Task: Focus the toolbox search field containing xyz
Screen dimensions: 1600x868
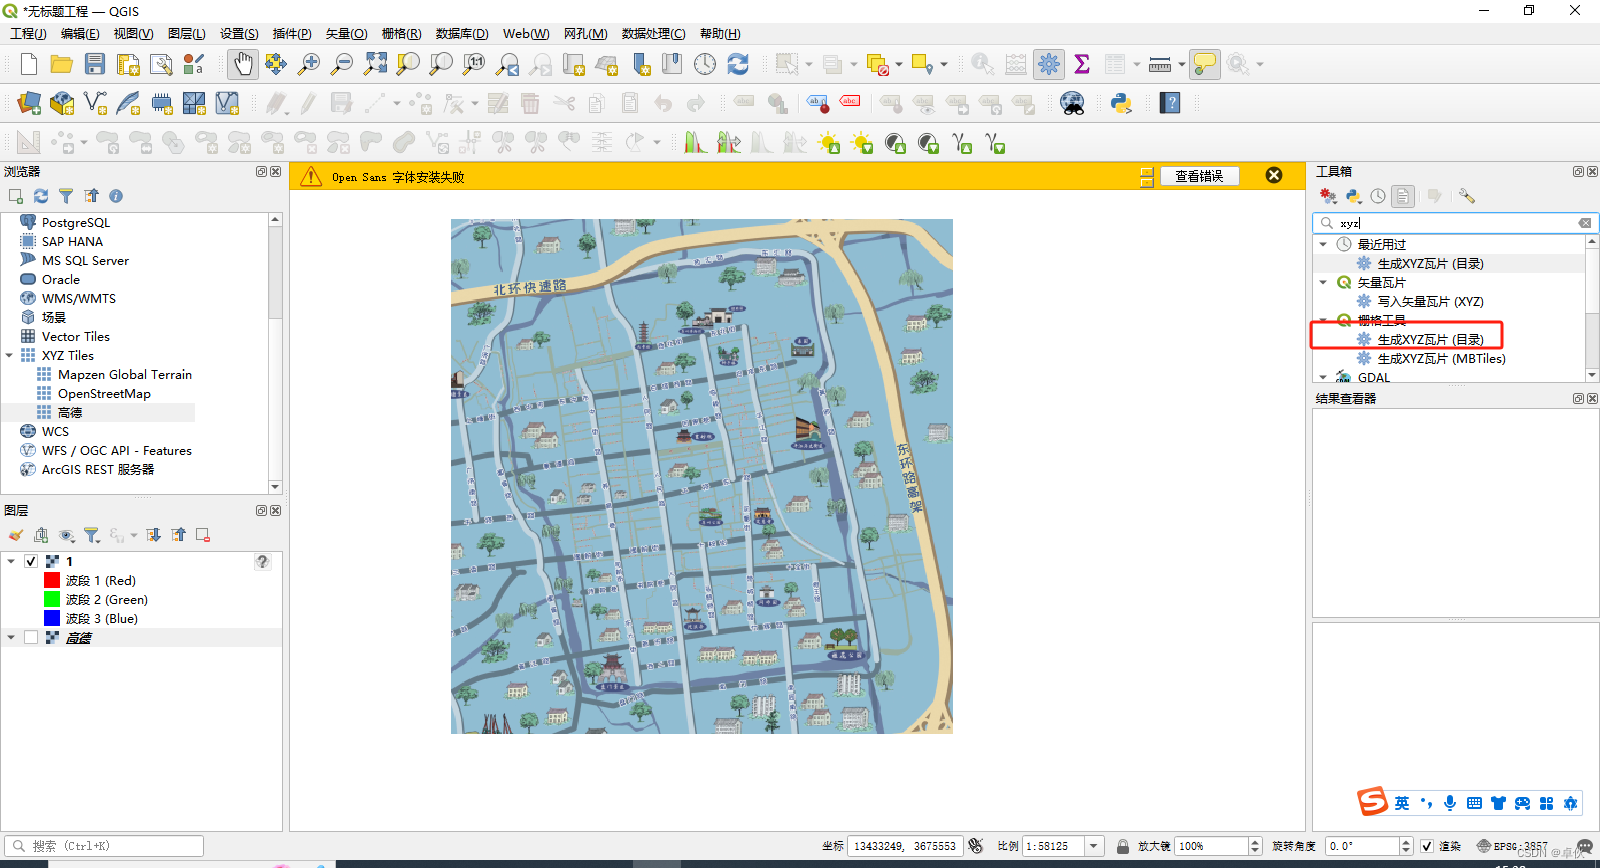Action: pyautogui.click(x=1455, y=223)
